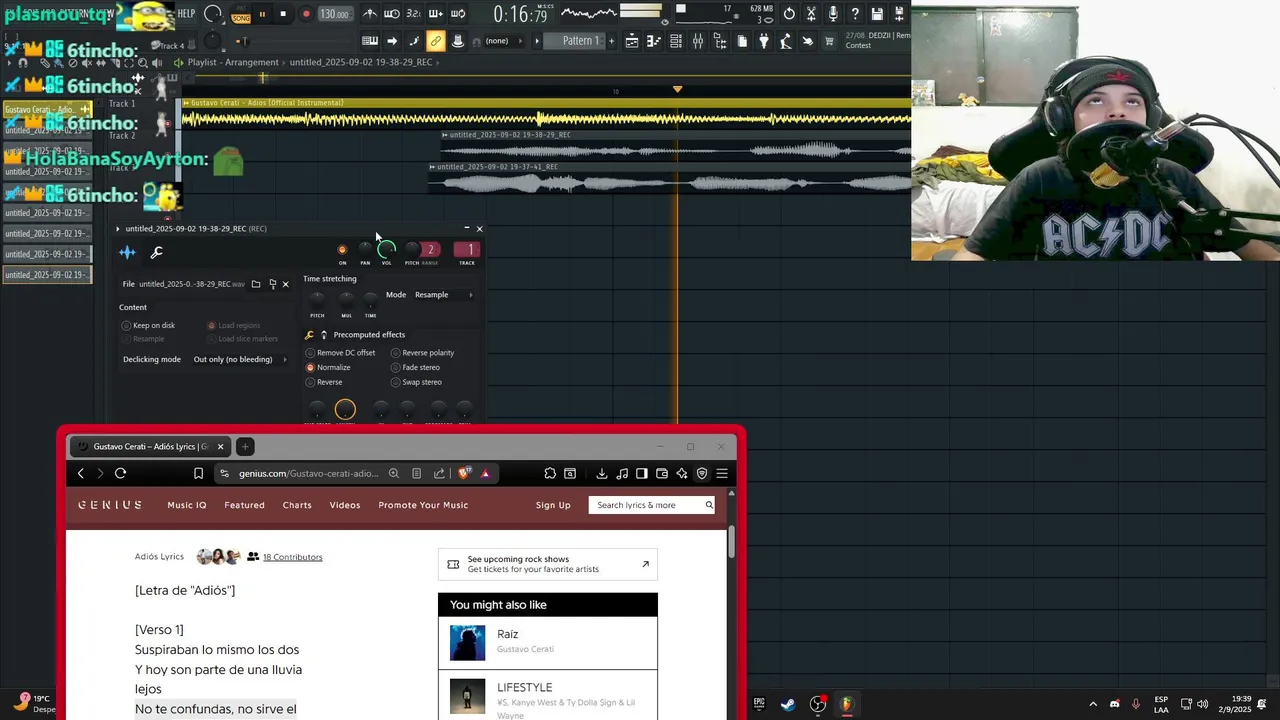Viewport: 1280px width, 720px height.
Task: Click the TRACK number 1 box
Action: click(x=467, y=250)
